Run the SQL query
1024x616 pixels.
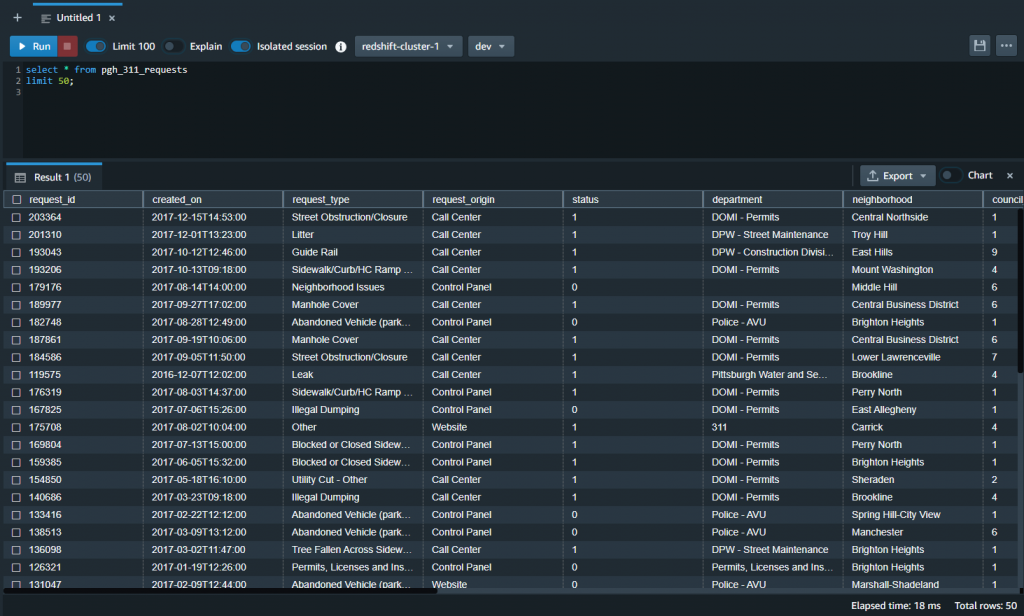(x=33, y=46)
